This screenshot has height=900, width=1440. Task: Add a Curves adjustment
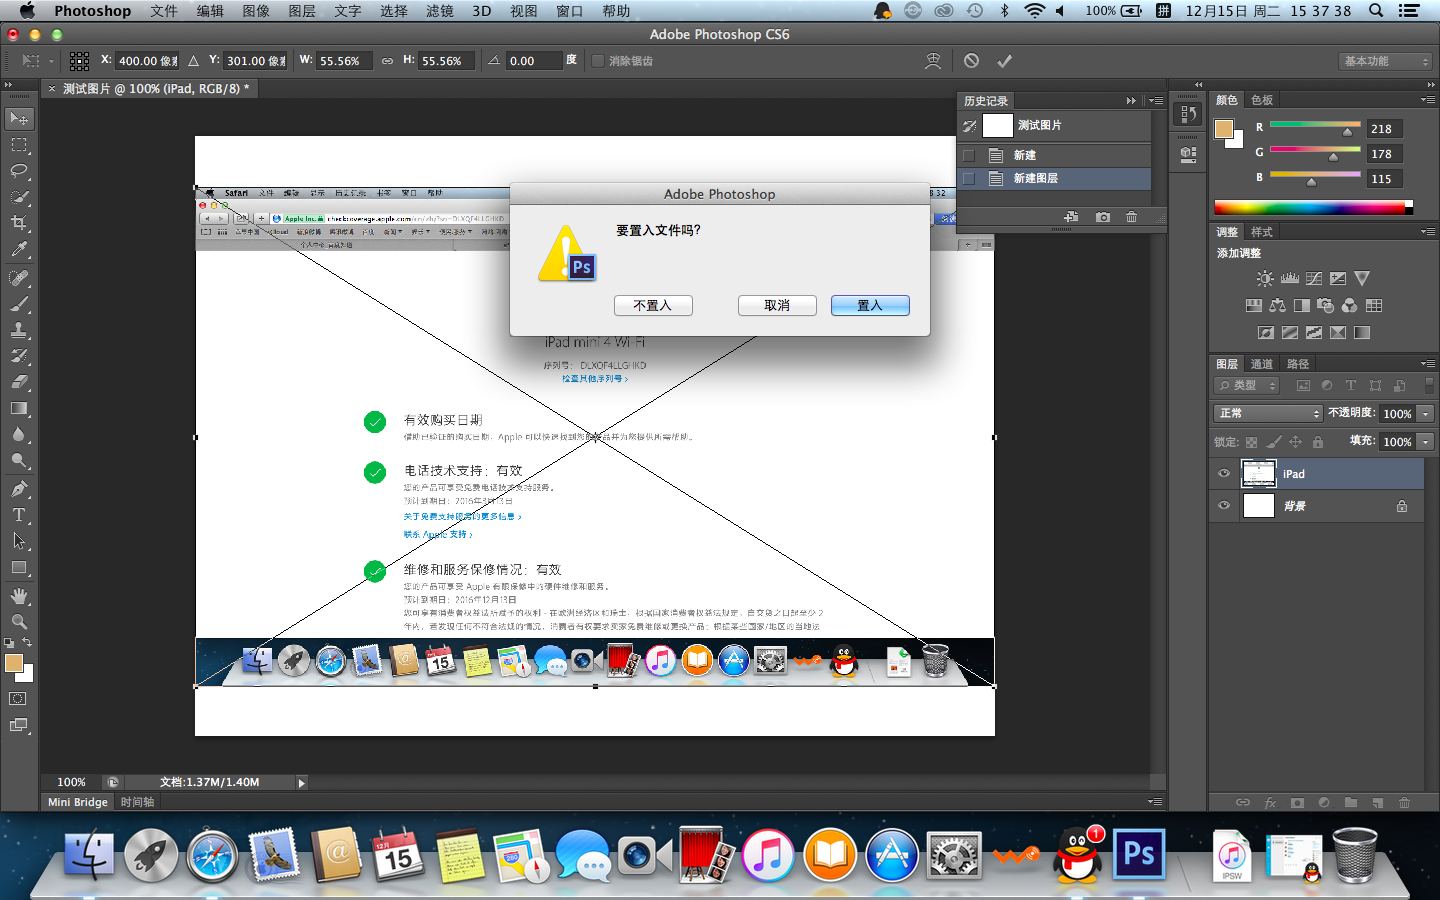tap(1314, 279)
